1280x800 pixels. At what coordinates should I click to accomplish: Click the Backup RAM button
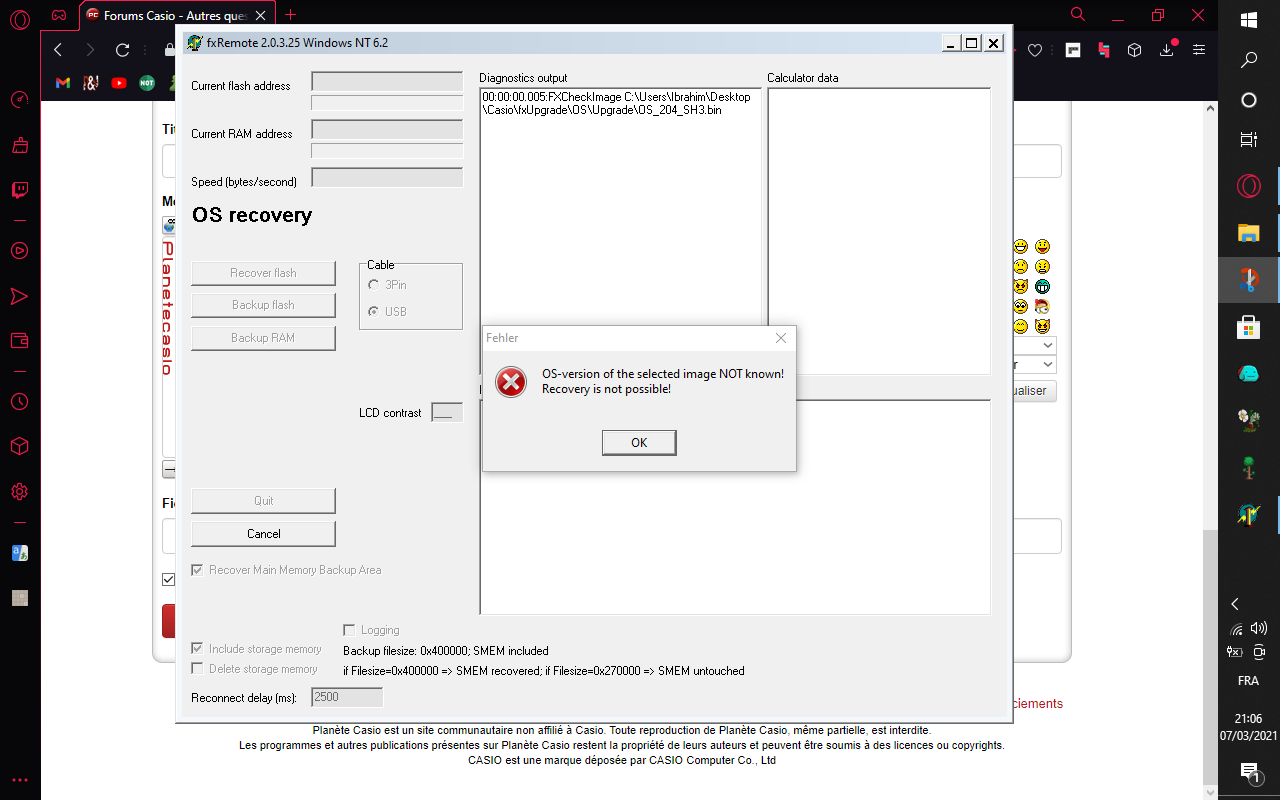[263, 338]
